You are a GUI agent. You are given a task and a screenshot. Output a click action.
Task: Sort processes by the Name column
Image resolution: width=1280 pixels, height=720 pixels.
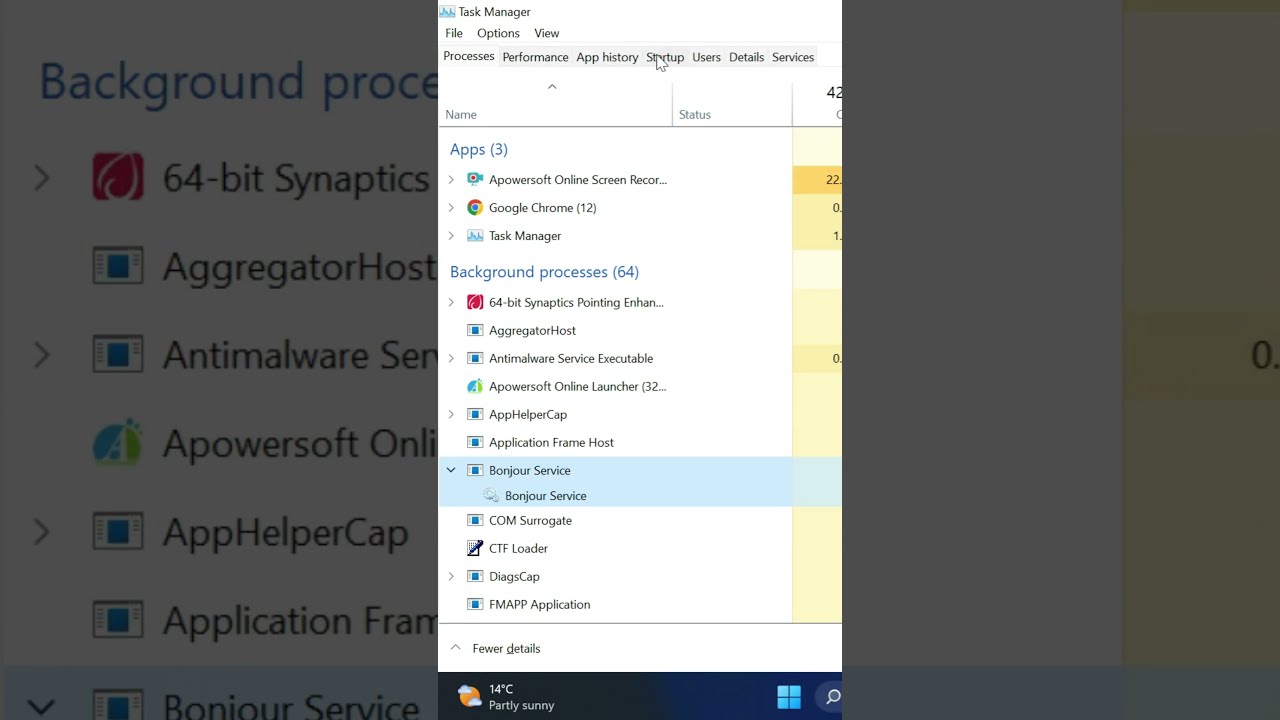[x=556, y=104]
